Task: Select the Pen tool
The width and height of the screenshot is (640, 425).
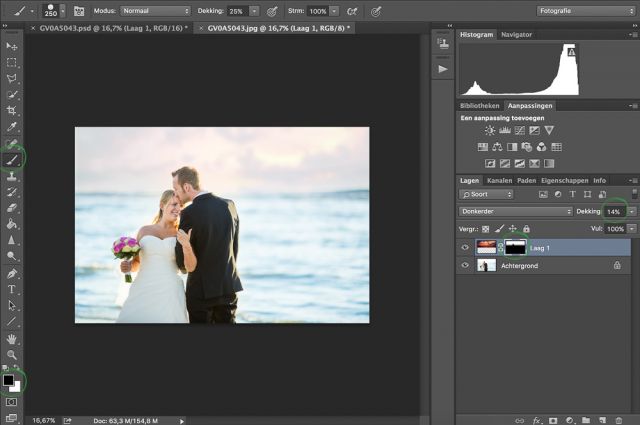Action: [11, 273]
